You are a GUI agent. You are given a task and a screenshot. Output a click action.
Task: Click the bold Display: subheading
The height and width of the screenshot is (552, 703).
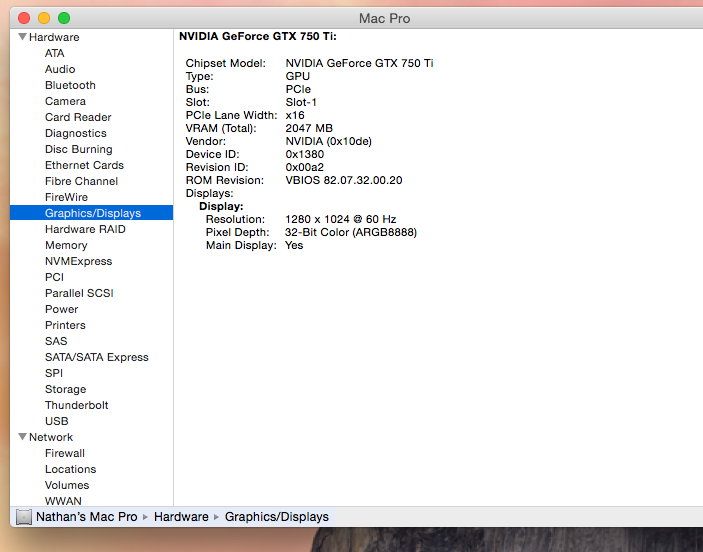tap(221, 206)
